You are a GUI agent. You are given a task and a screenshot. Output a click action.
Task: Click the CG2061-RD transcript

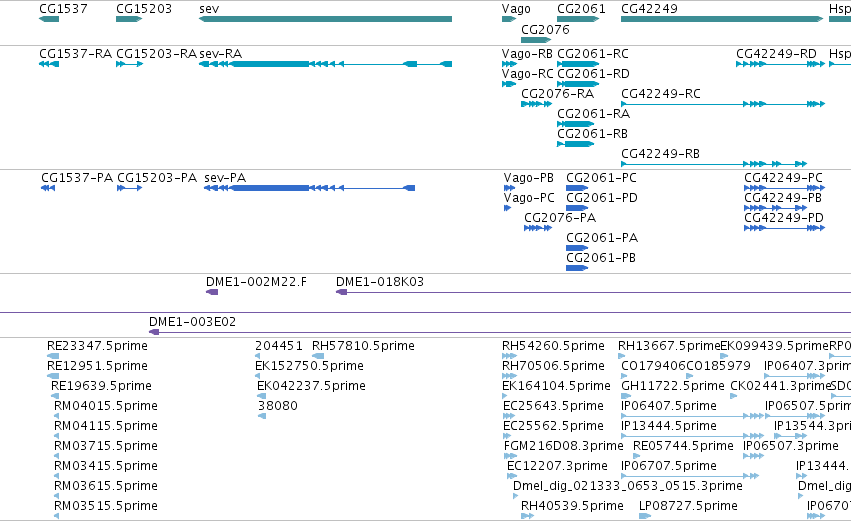[578, 84]
